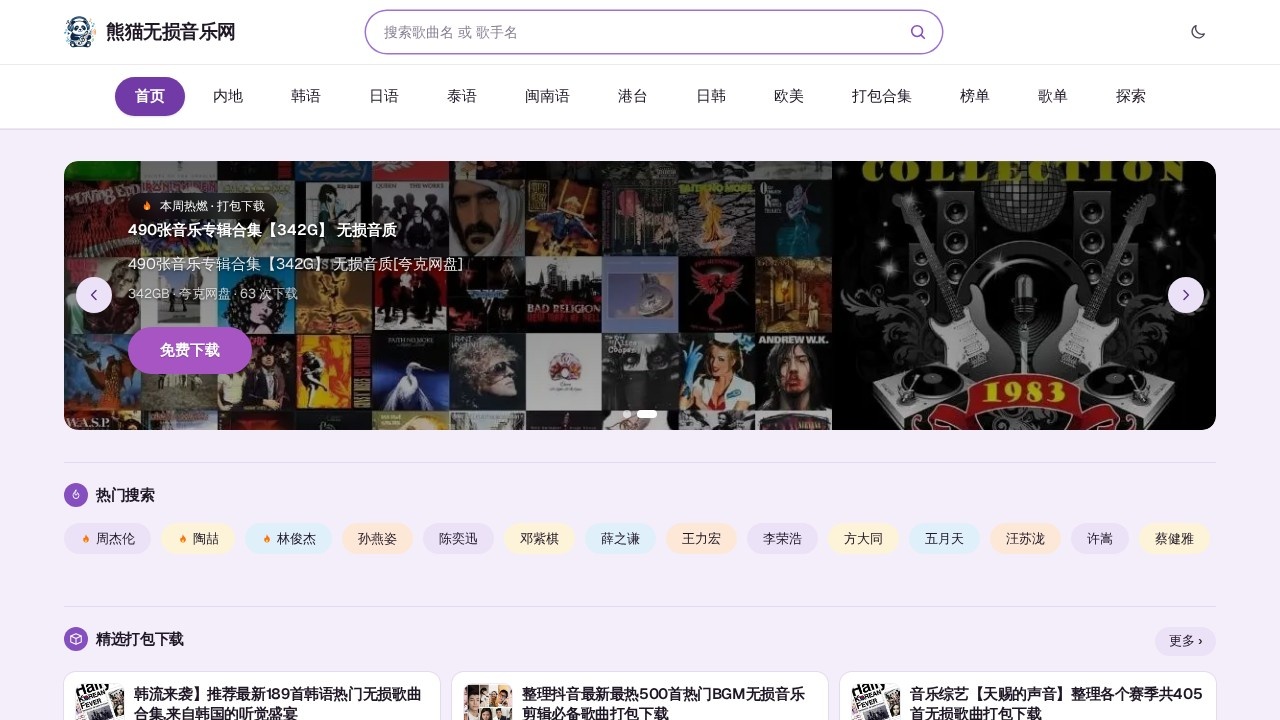Search hot tag 李荣浩
1280x720 pixels.
pyautogui.click(x=782, y=538)
